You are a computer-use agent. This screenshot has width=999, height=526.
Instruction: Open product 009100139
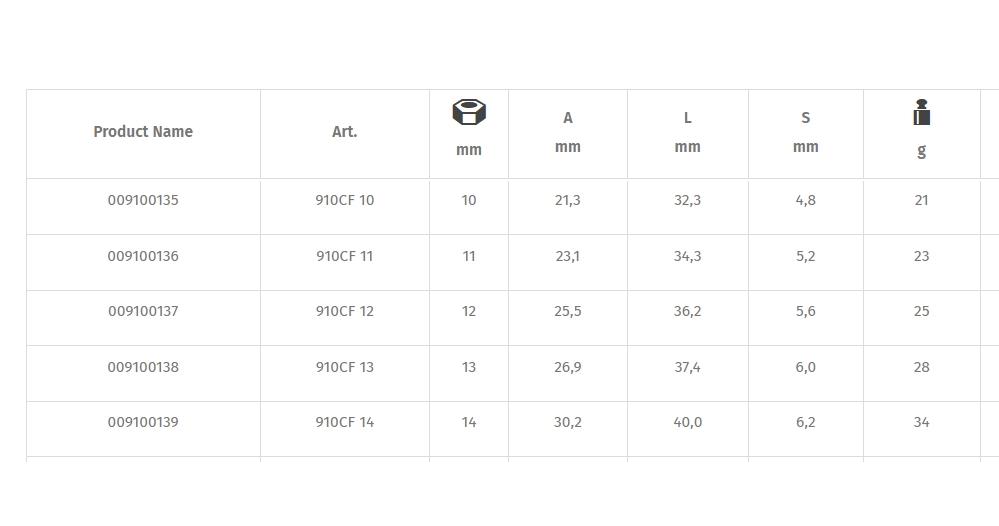(143, 422)
